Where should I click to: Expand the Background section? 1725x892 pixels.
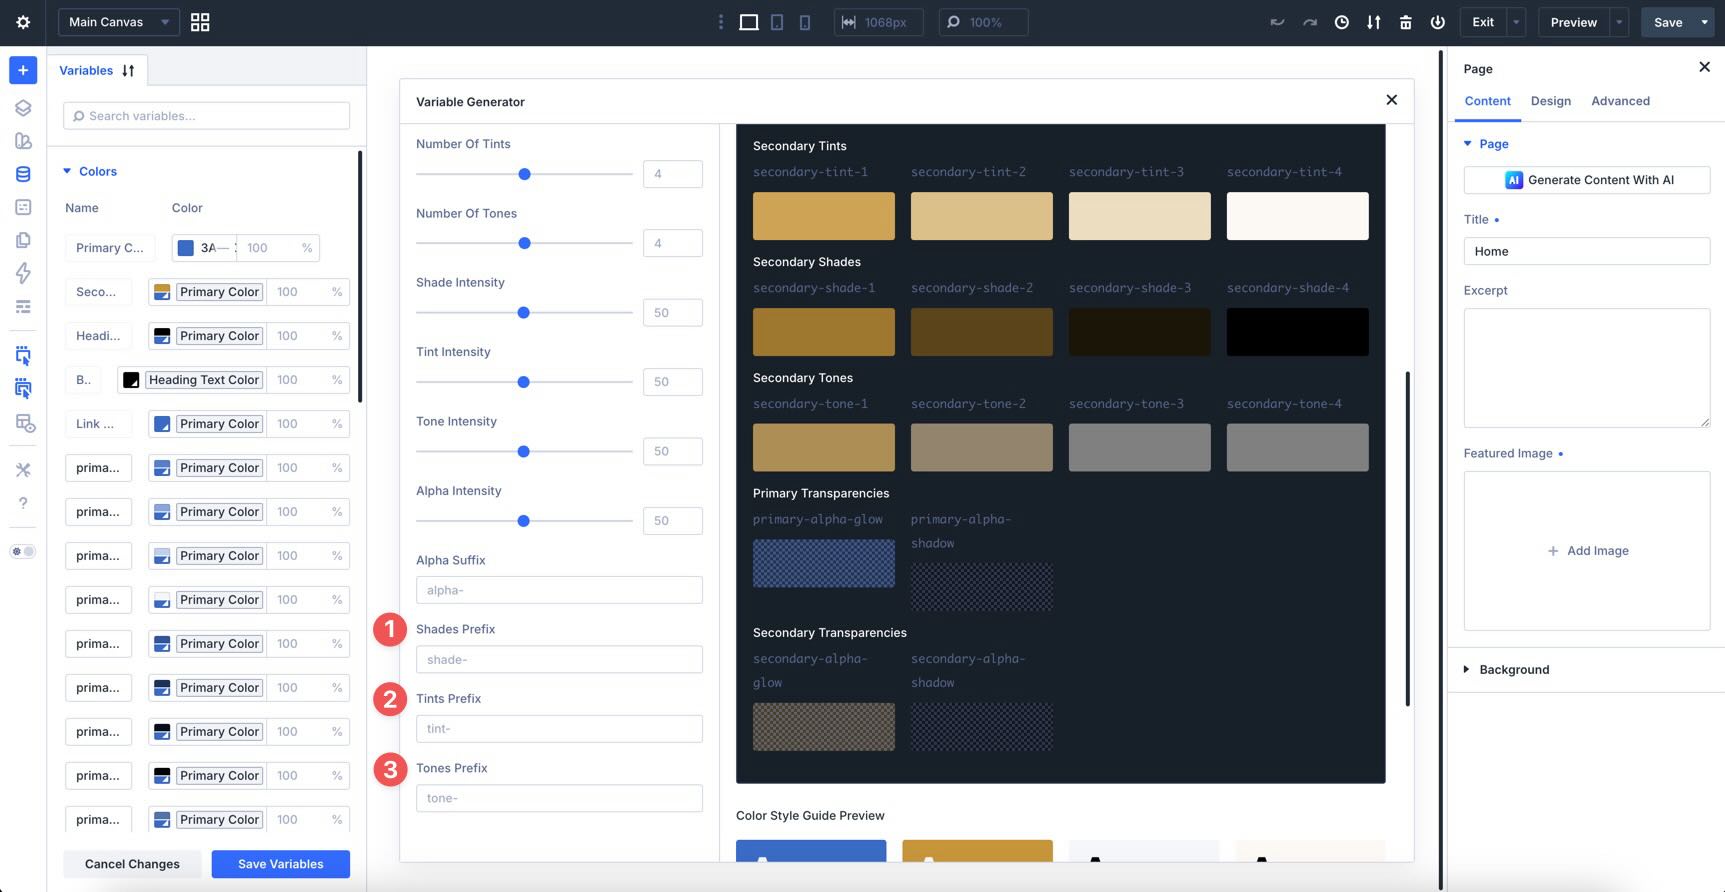coord(1466,669)
